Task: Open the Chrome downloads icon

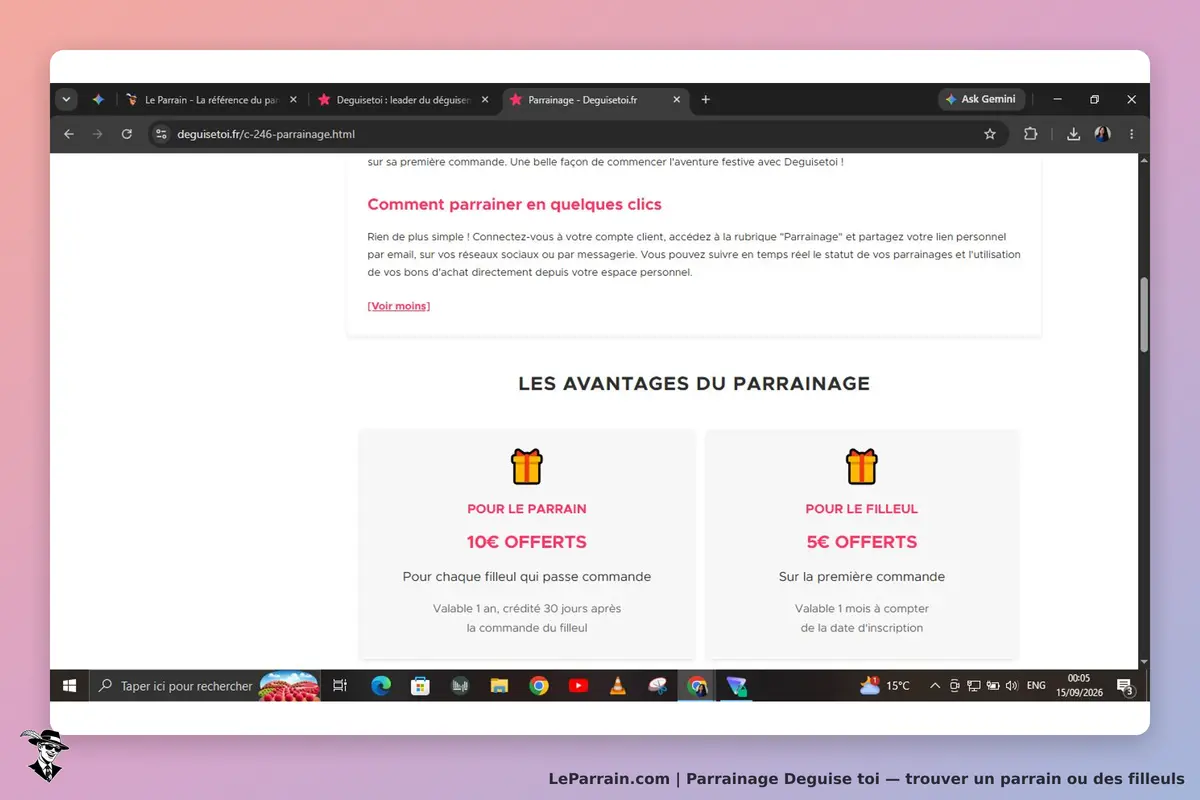Action: 1073,134
